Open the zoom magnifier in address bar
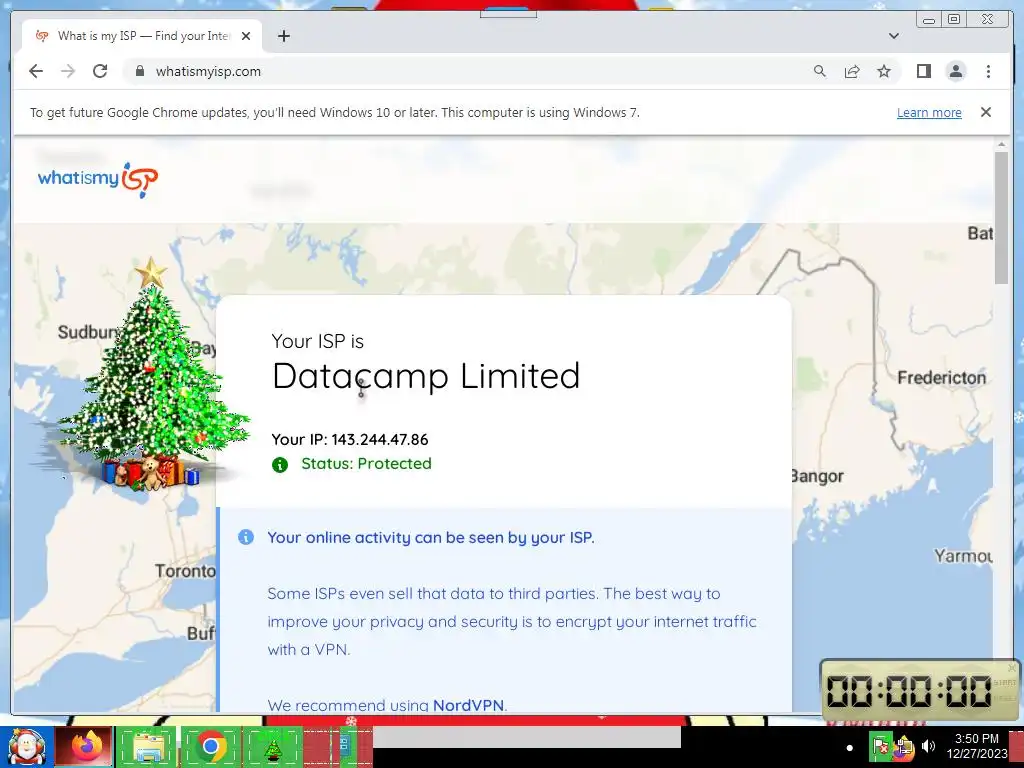The image size is (1024, 768). (x=820, y=71)
